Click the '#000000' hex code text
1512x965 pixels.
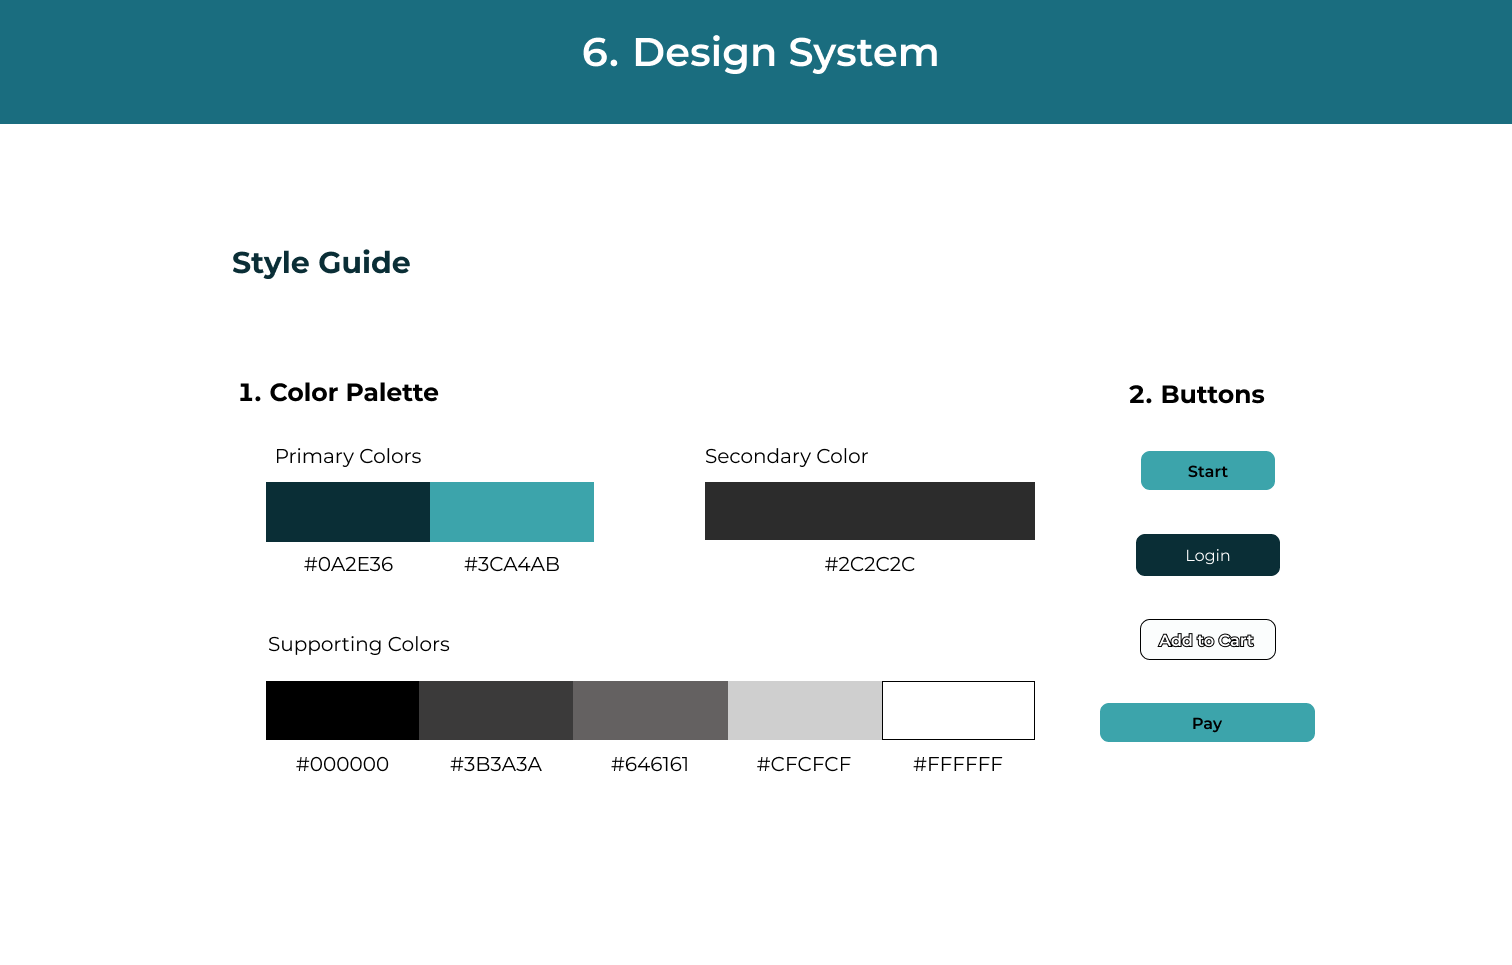click(342, 764)
